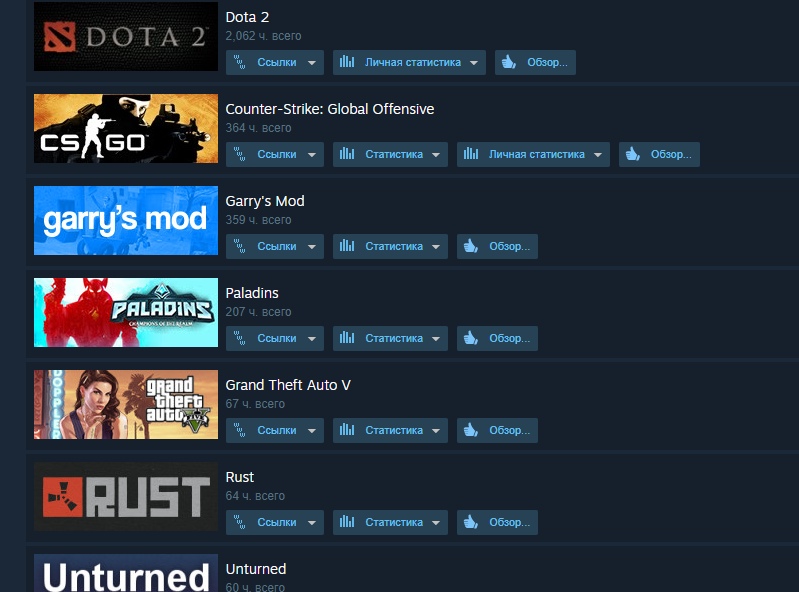Click the Обзор button for Paladins

point(497,338)
